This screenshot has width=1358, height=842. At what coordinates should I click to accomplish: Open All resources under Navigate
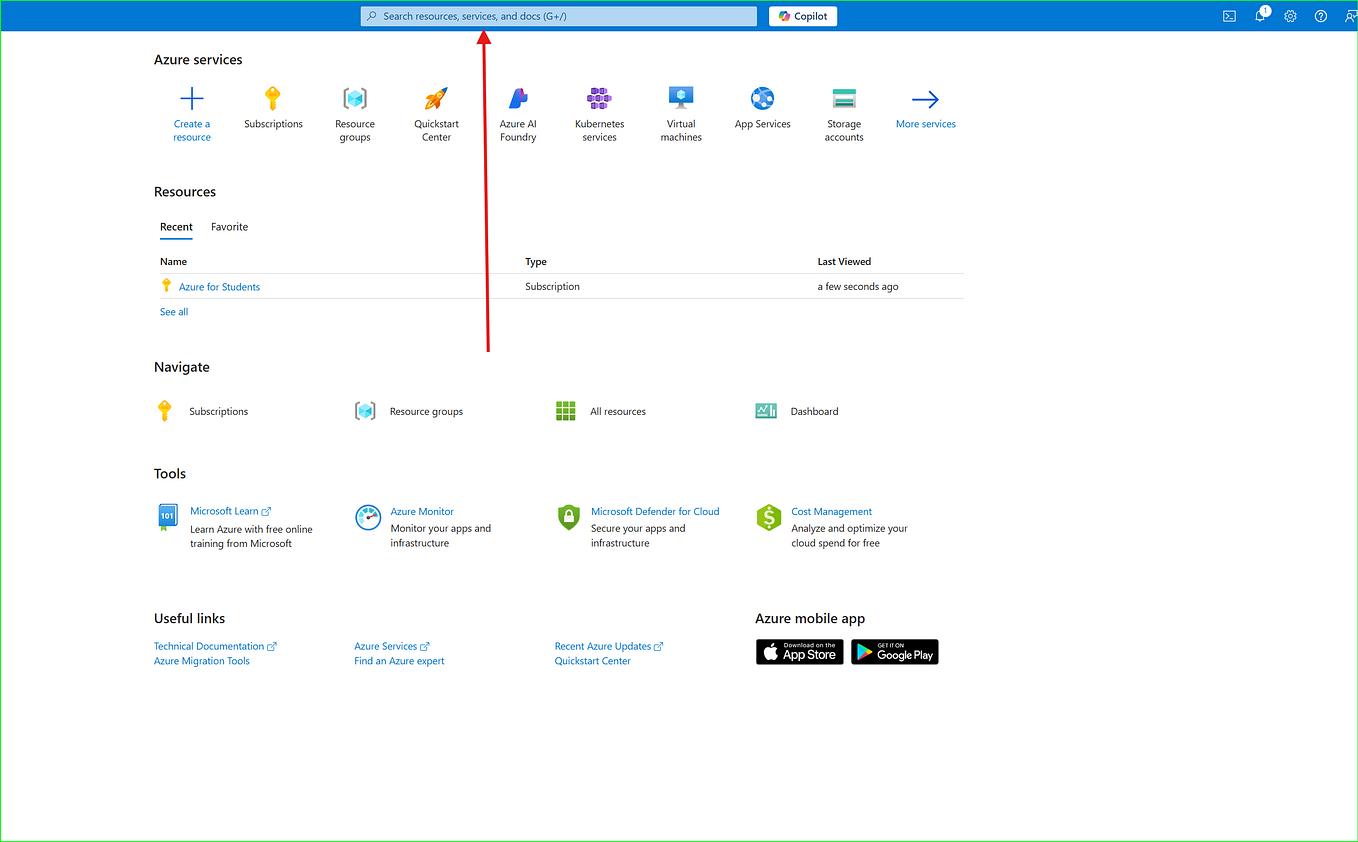pos(565,410)
